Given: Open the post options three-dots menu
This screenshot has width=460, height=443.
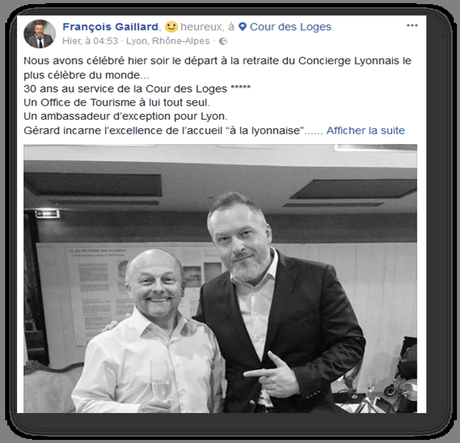Looking at the screenshot, I should click(412, 25).
